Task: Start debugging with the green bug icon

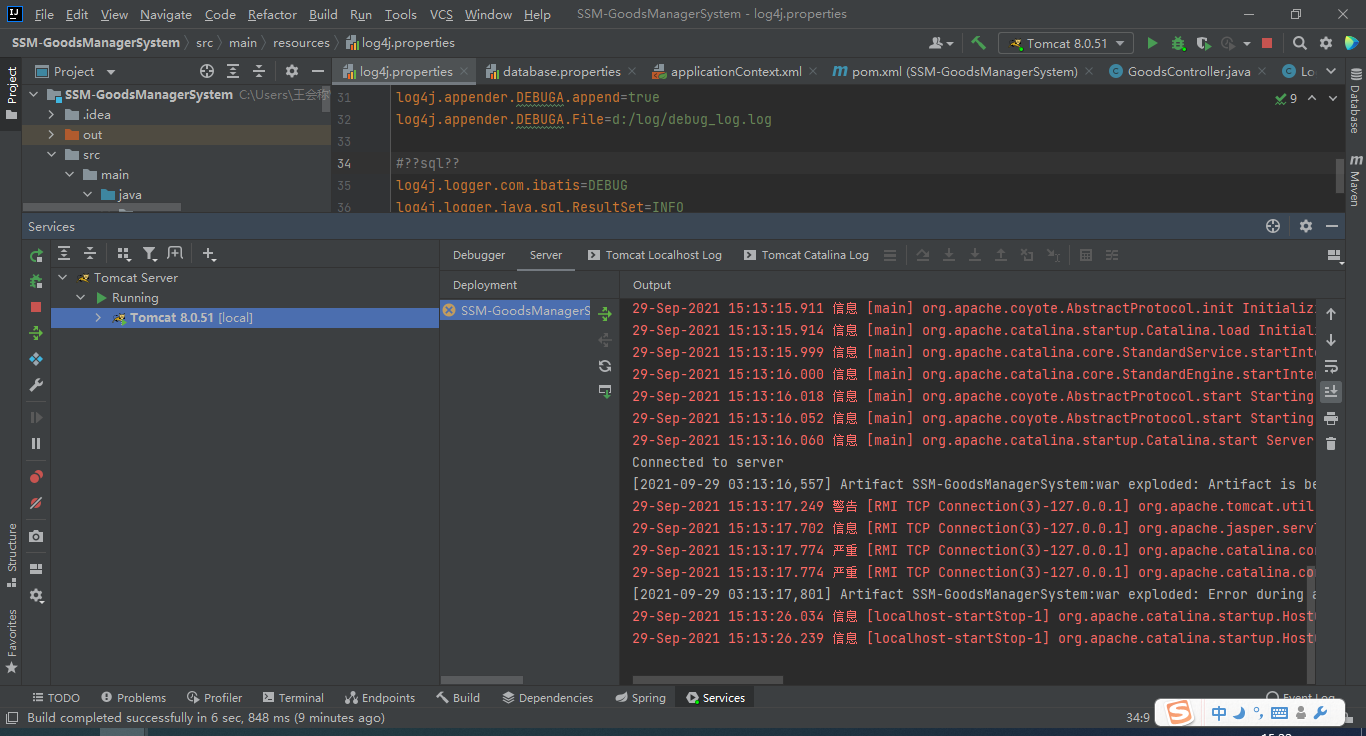Action: (1178, 43)
